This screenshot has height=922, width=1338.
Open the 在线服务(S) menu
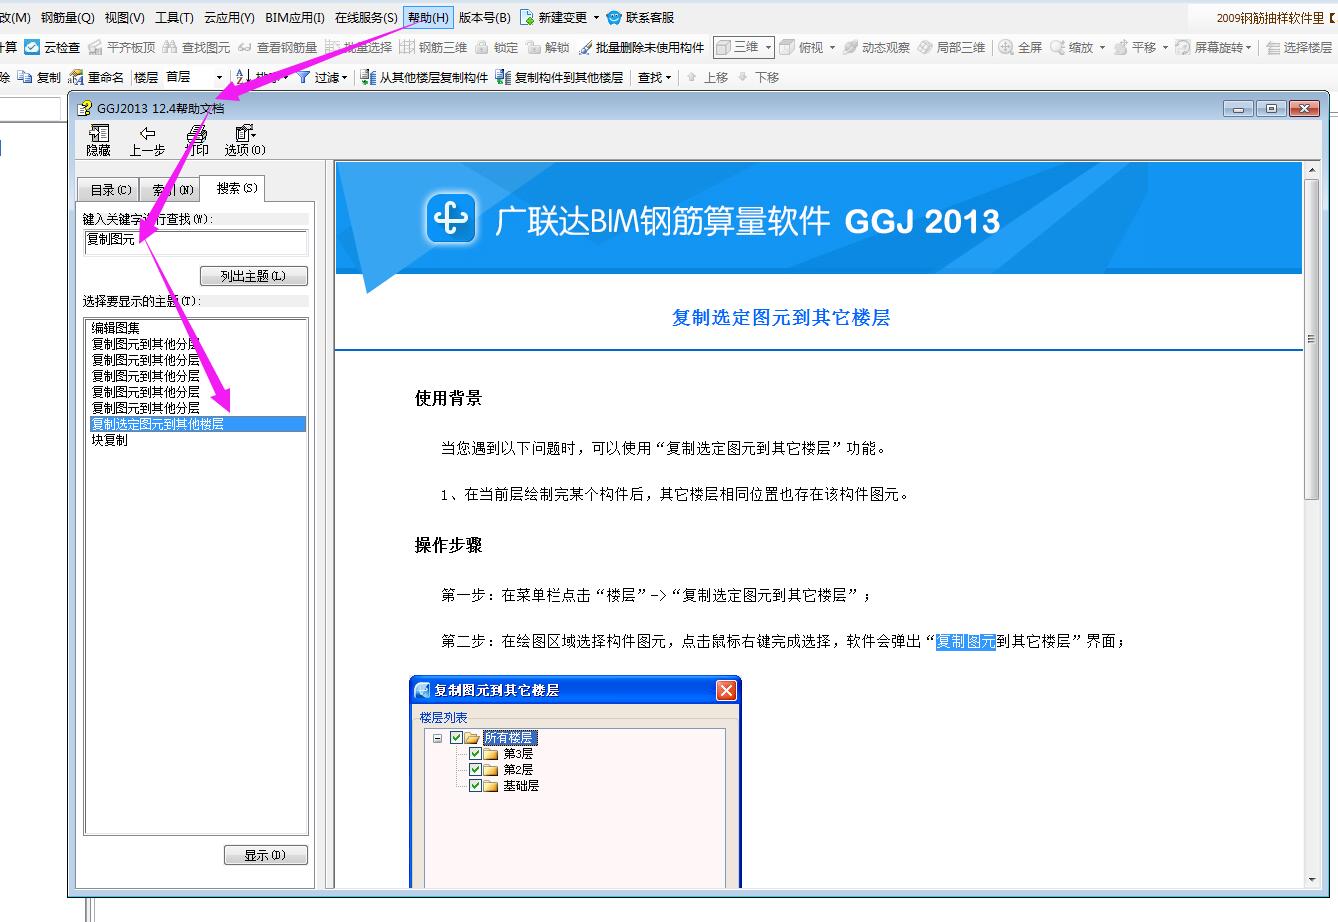pyautogui.click(x=366, y=17)
